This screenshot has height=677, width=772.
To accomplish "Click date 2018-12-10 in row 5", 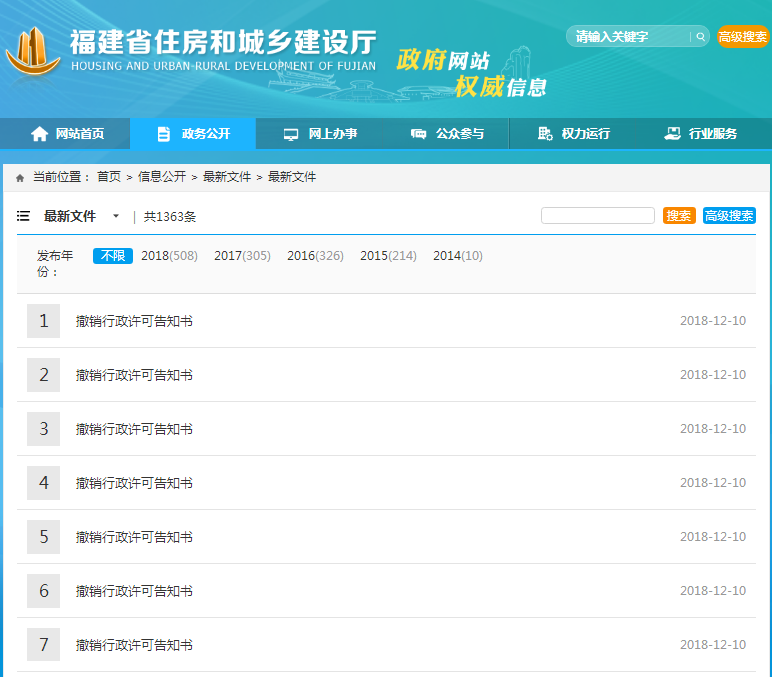I will coord(713,537).
